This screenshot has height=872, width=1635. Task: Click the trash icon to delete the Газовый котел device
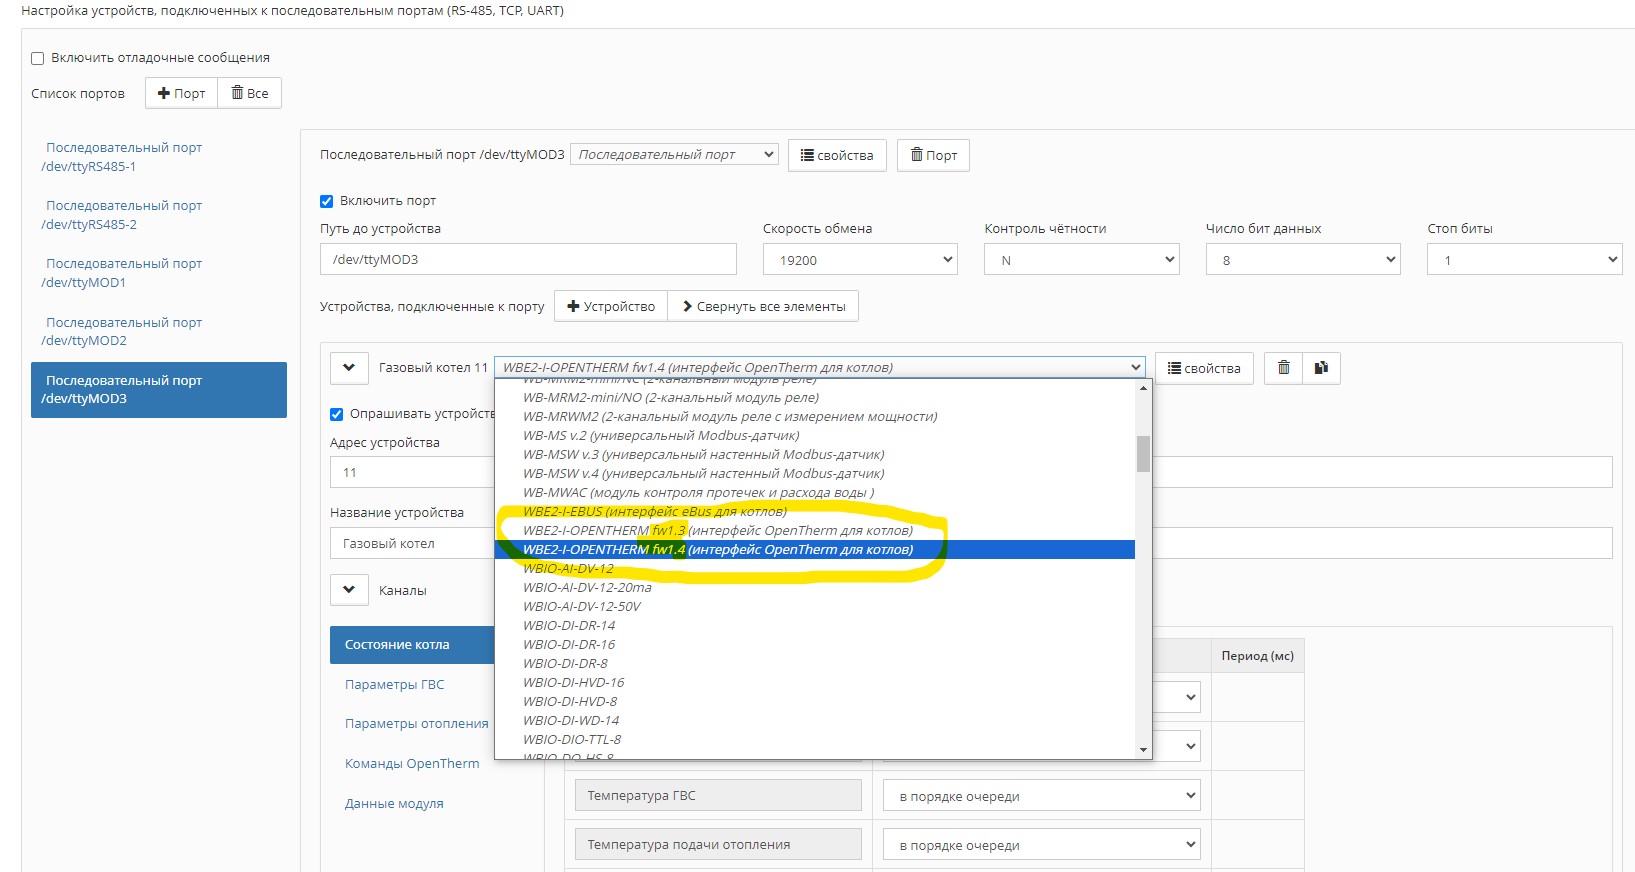pos(1284,368)
